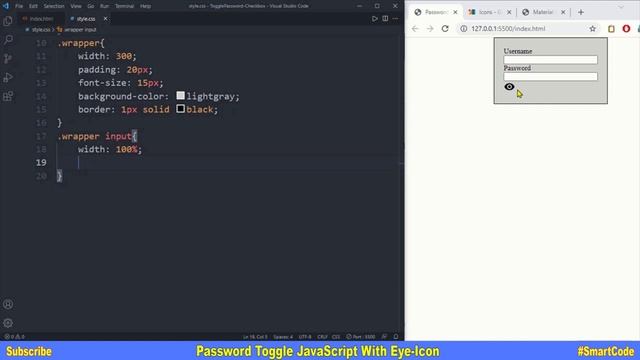
Task: Click style.css in the breadcrumb
Action: [x=41, y=30]
